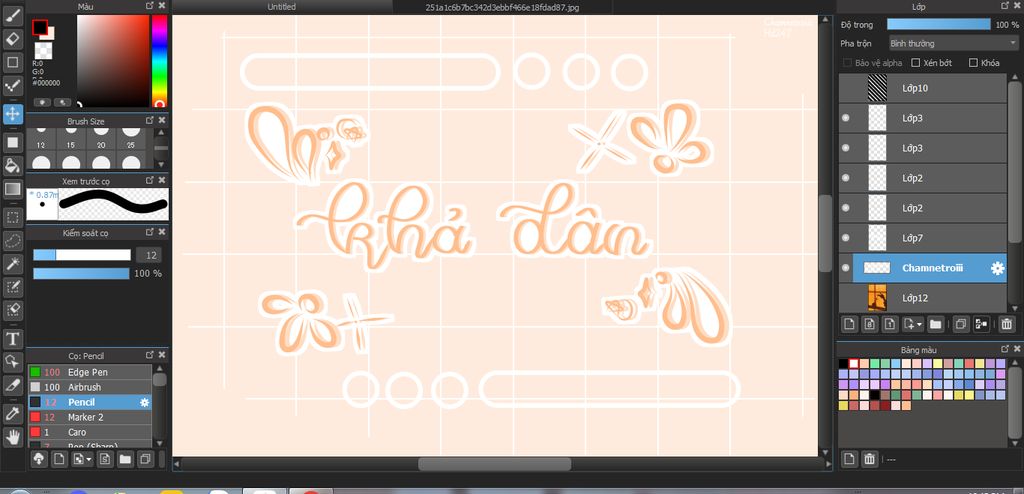Open the add brush dropdown
The width and height of the screenshot is (1024, 494).
pyautogui.click(x=82, y=459)
